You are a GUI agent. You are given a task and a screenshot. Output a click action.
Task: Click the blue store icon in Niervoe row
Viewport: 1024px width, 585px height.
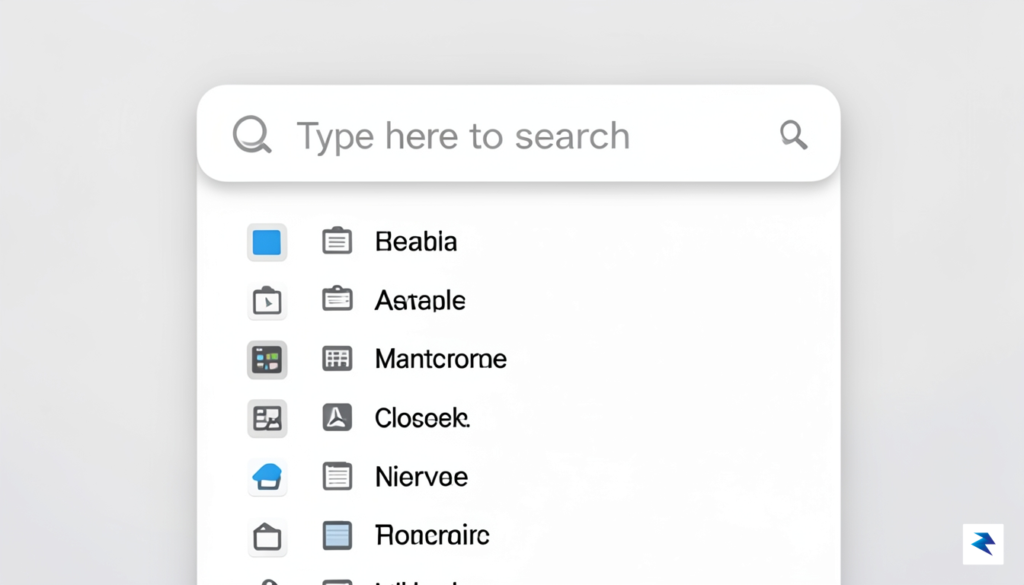click(267, 477)
